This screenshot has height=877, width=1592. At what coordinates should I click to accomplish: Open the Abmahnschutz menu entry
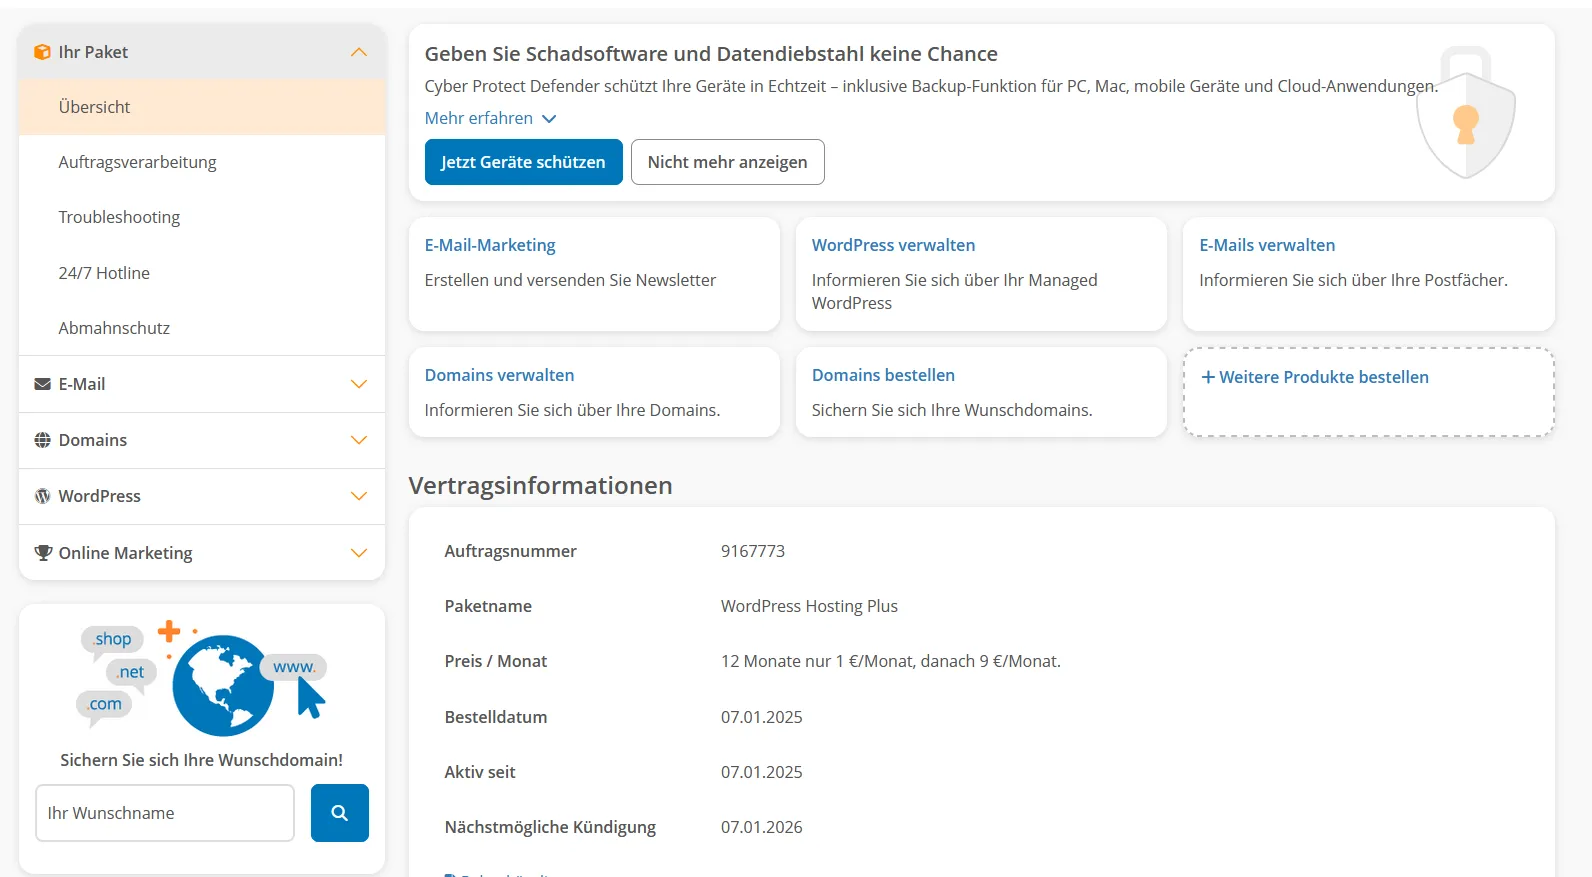[x=202, y=328]
